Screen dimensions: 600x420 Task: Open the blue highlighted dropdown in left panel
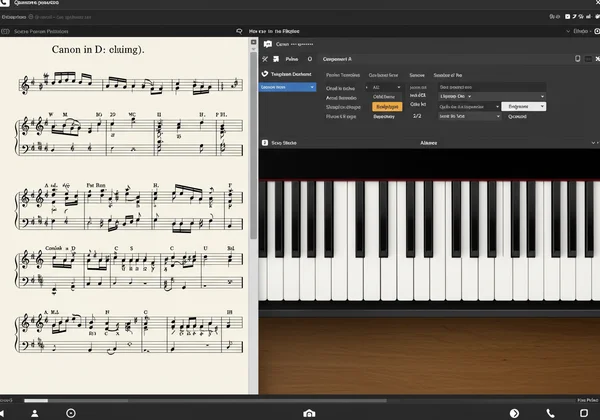point(285,88)
